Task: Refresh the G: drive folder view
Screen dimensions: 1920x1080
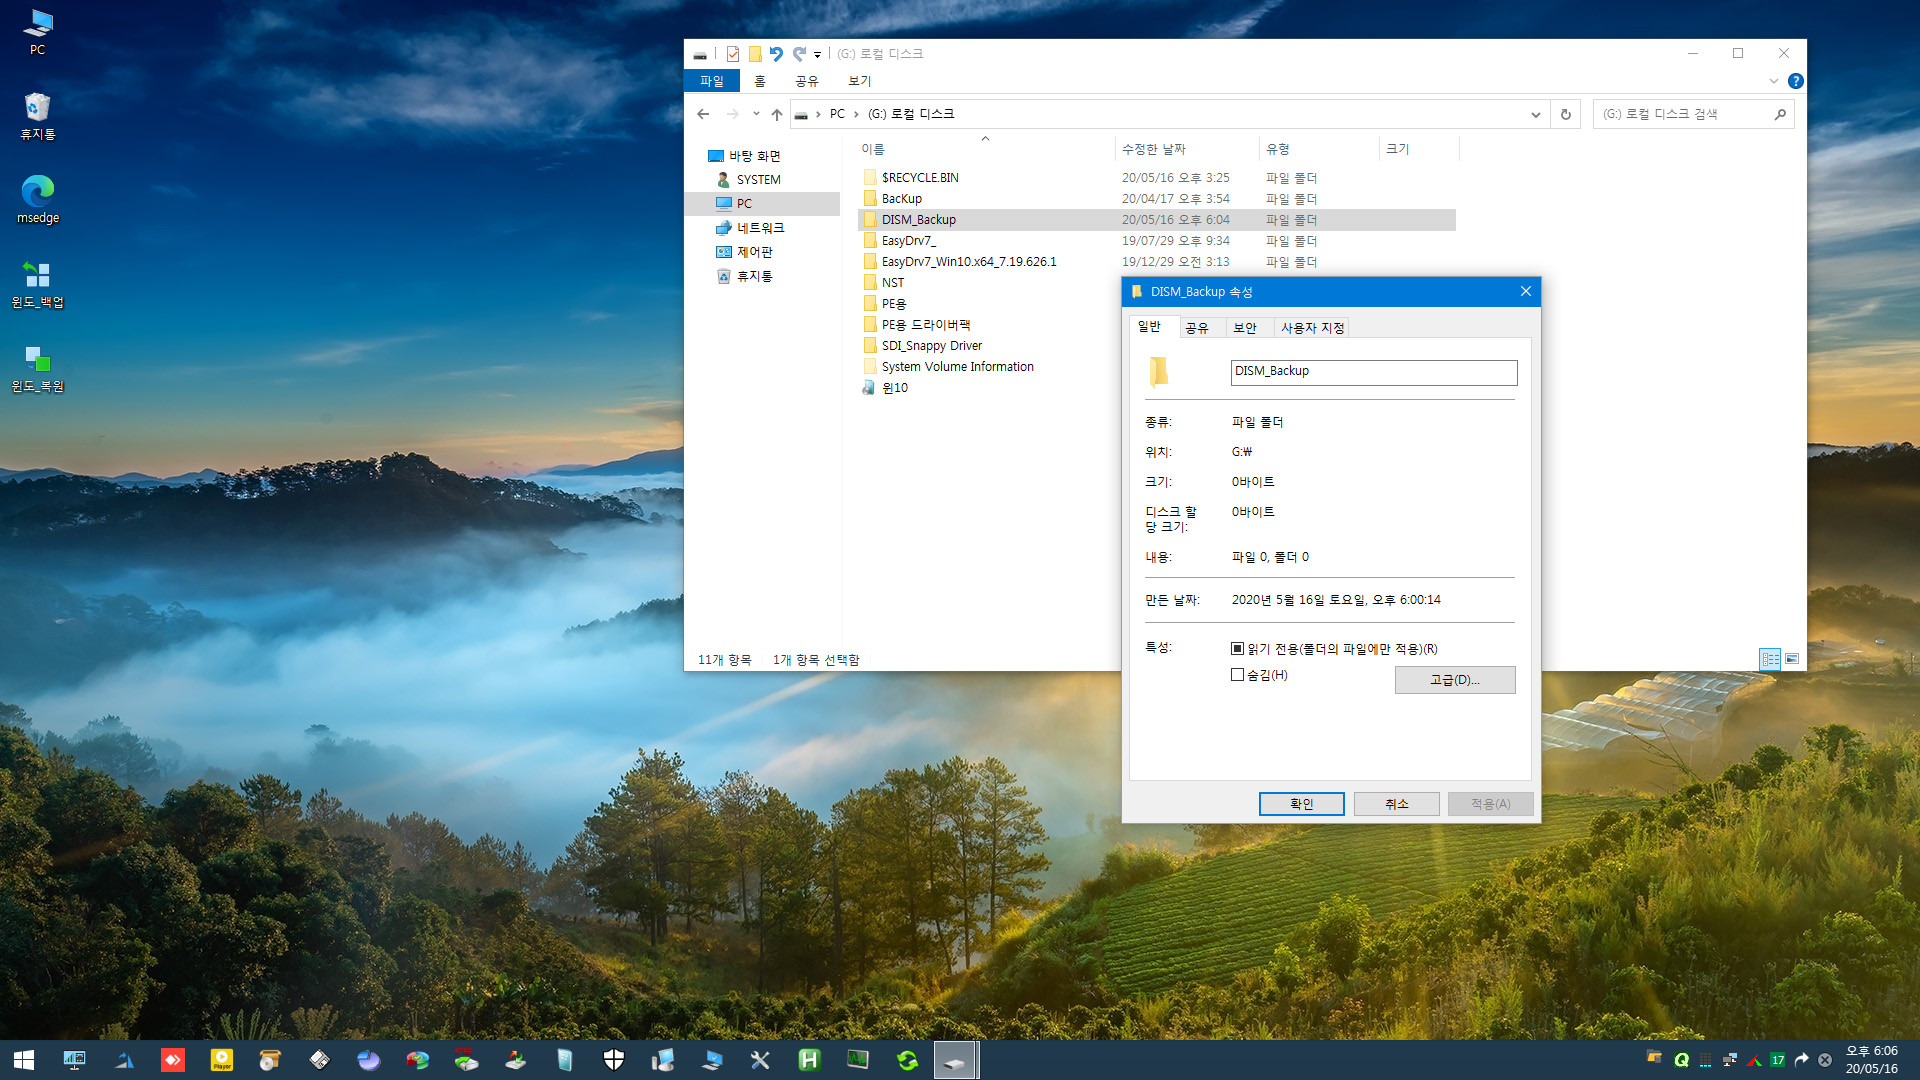Action: [1565, 114]
